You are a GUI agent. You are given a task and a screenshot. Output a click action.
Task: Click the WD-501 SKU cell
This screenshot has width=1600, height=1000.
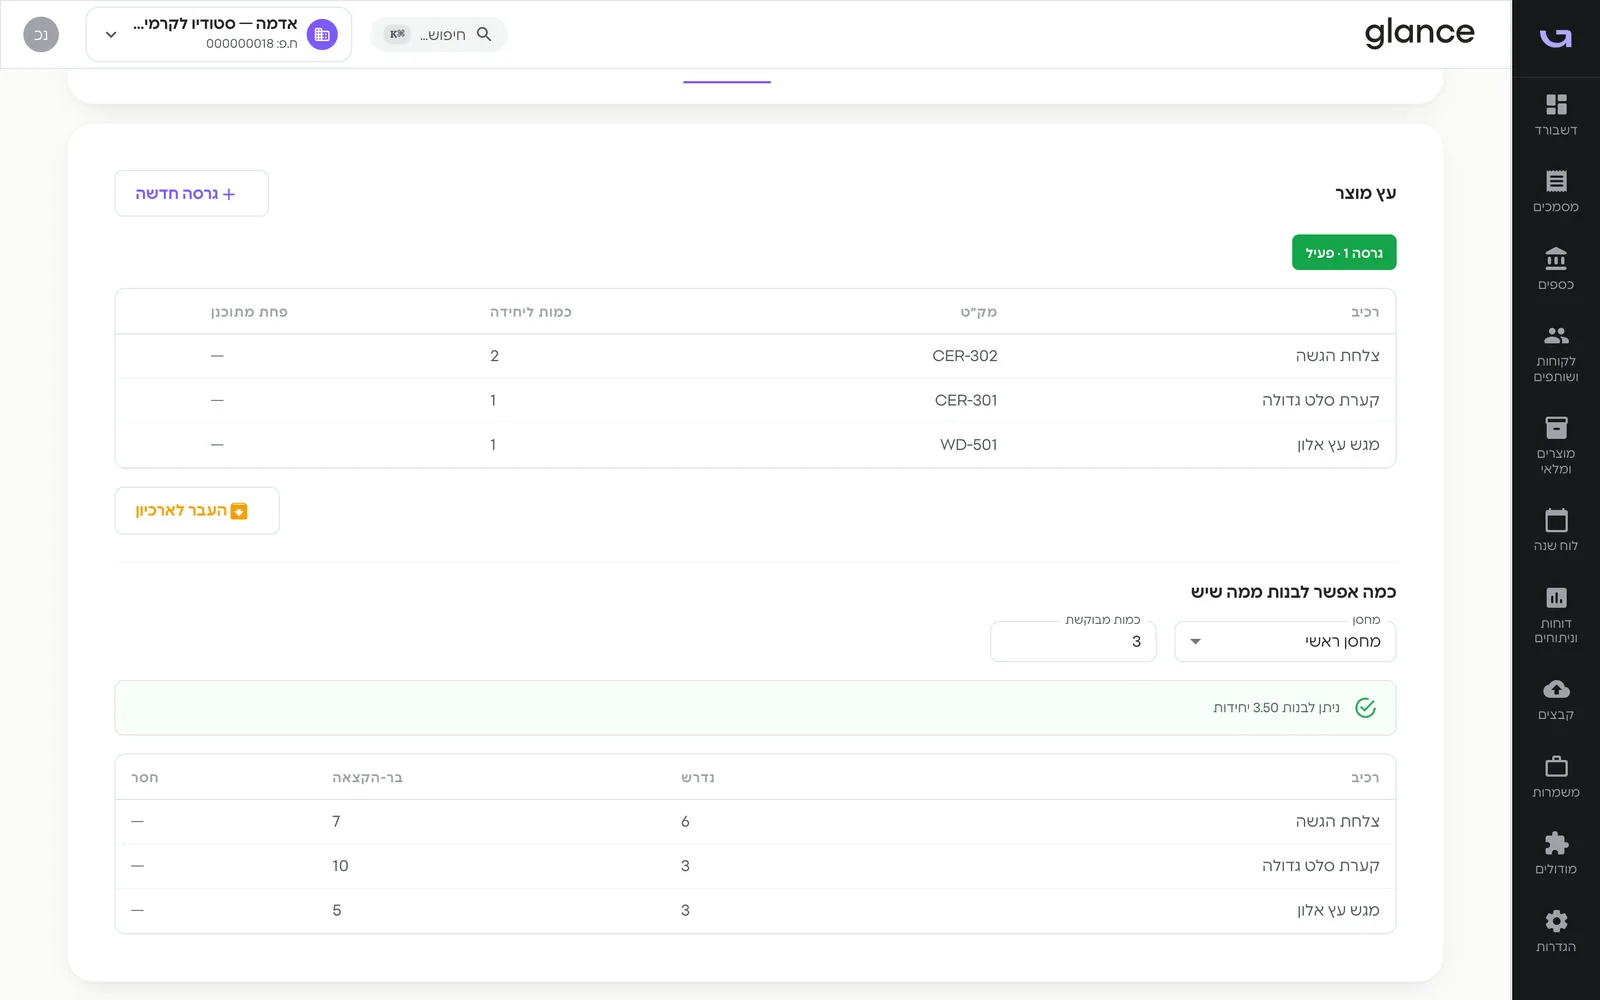(x=969, y=445)
